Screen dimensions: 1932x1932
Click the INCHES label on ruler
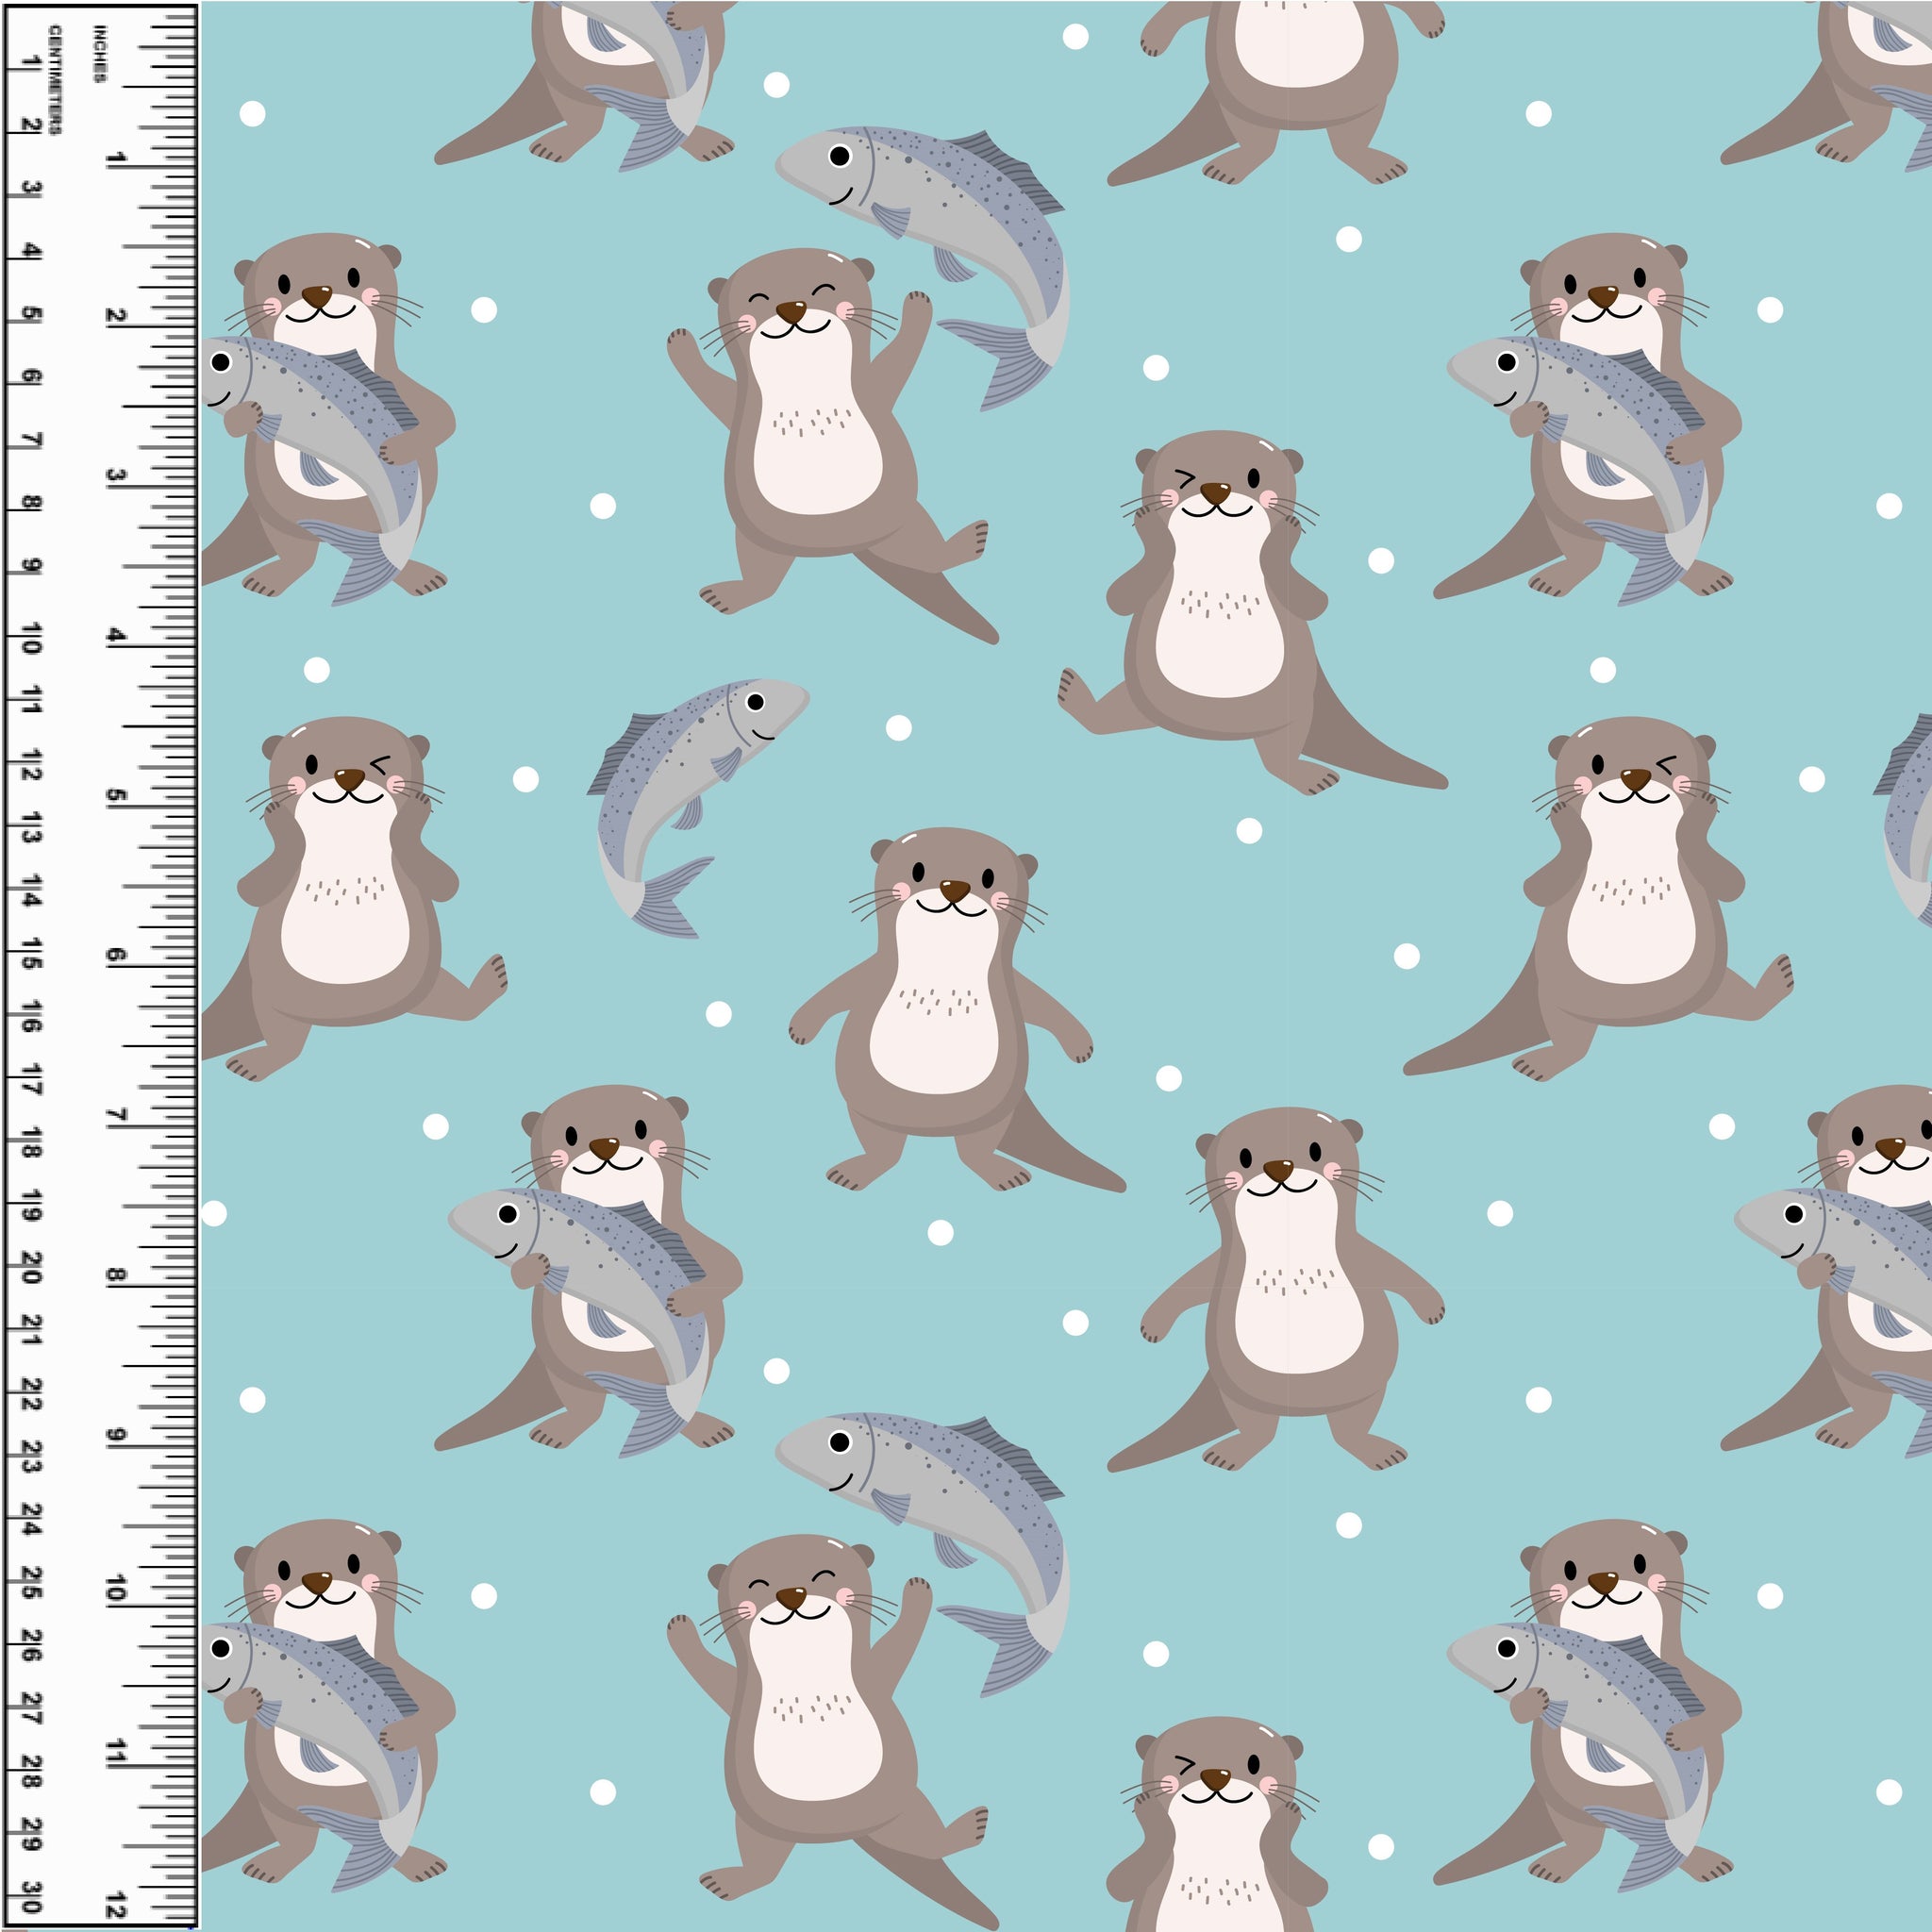tap(99, 54)
